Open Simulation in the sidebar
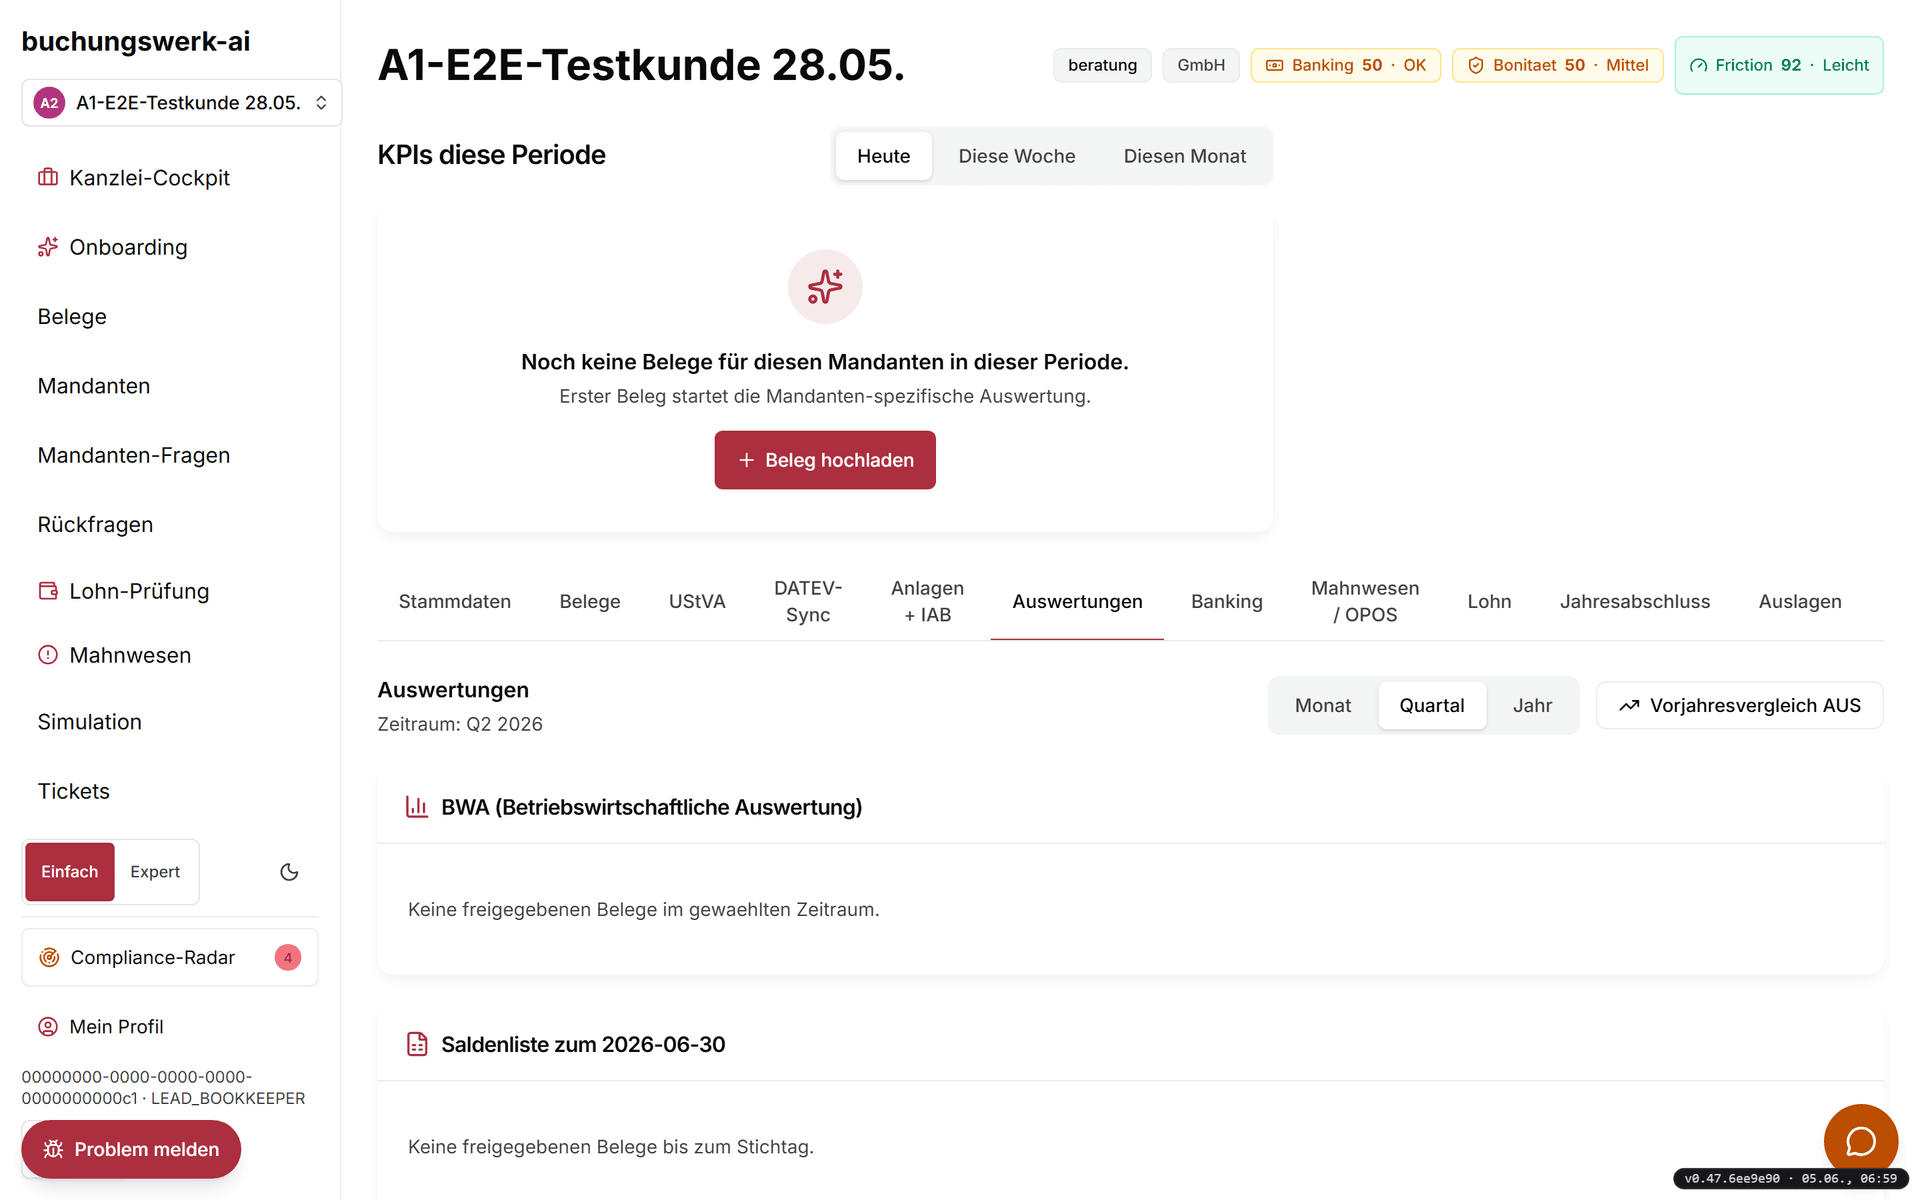1920x1200 pixels. coord(90,722)
